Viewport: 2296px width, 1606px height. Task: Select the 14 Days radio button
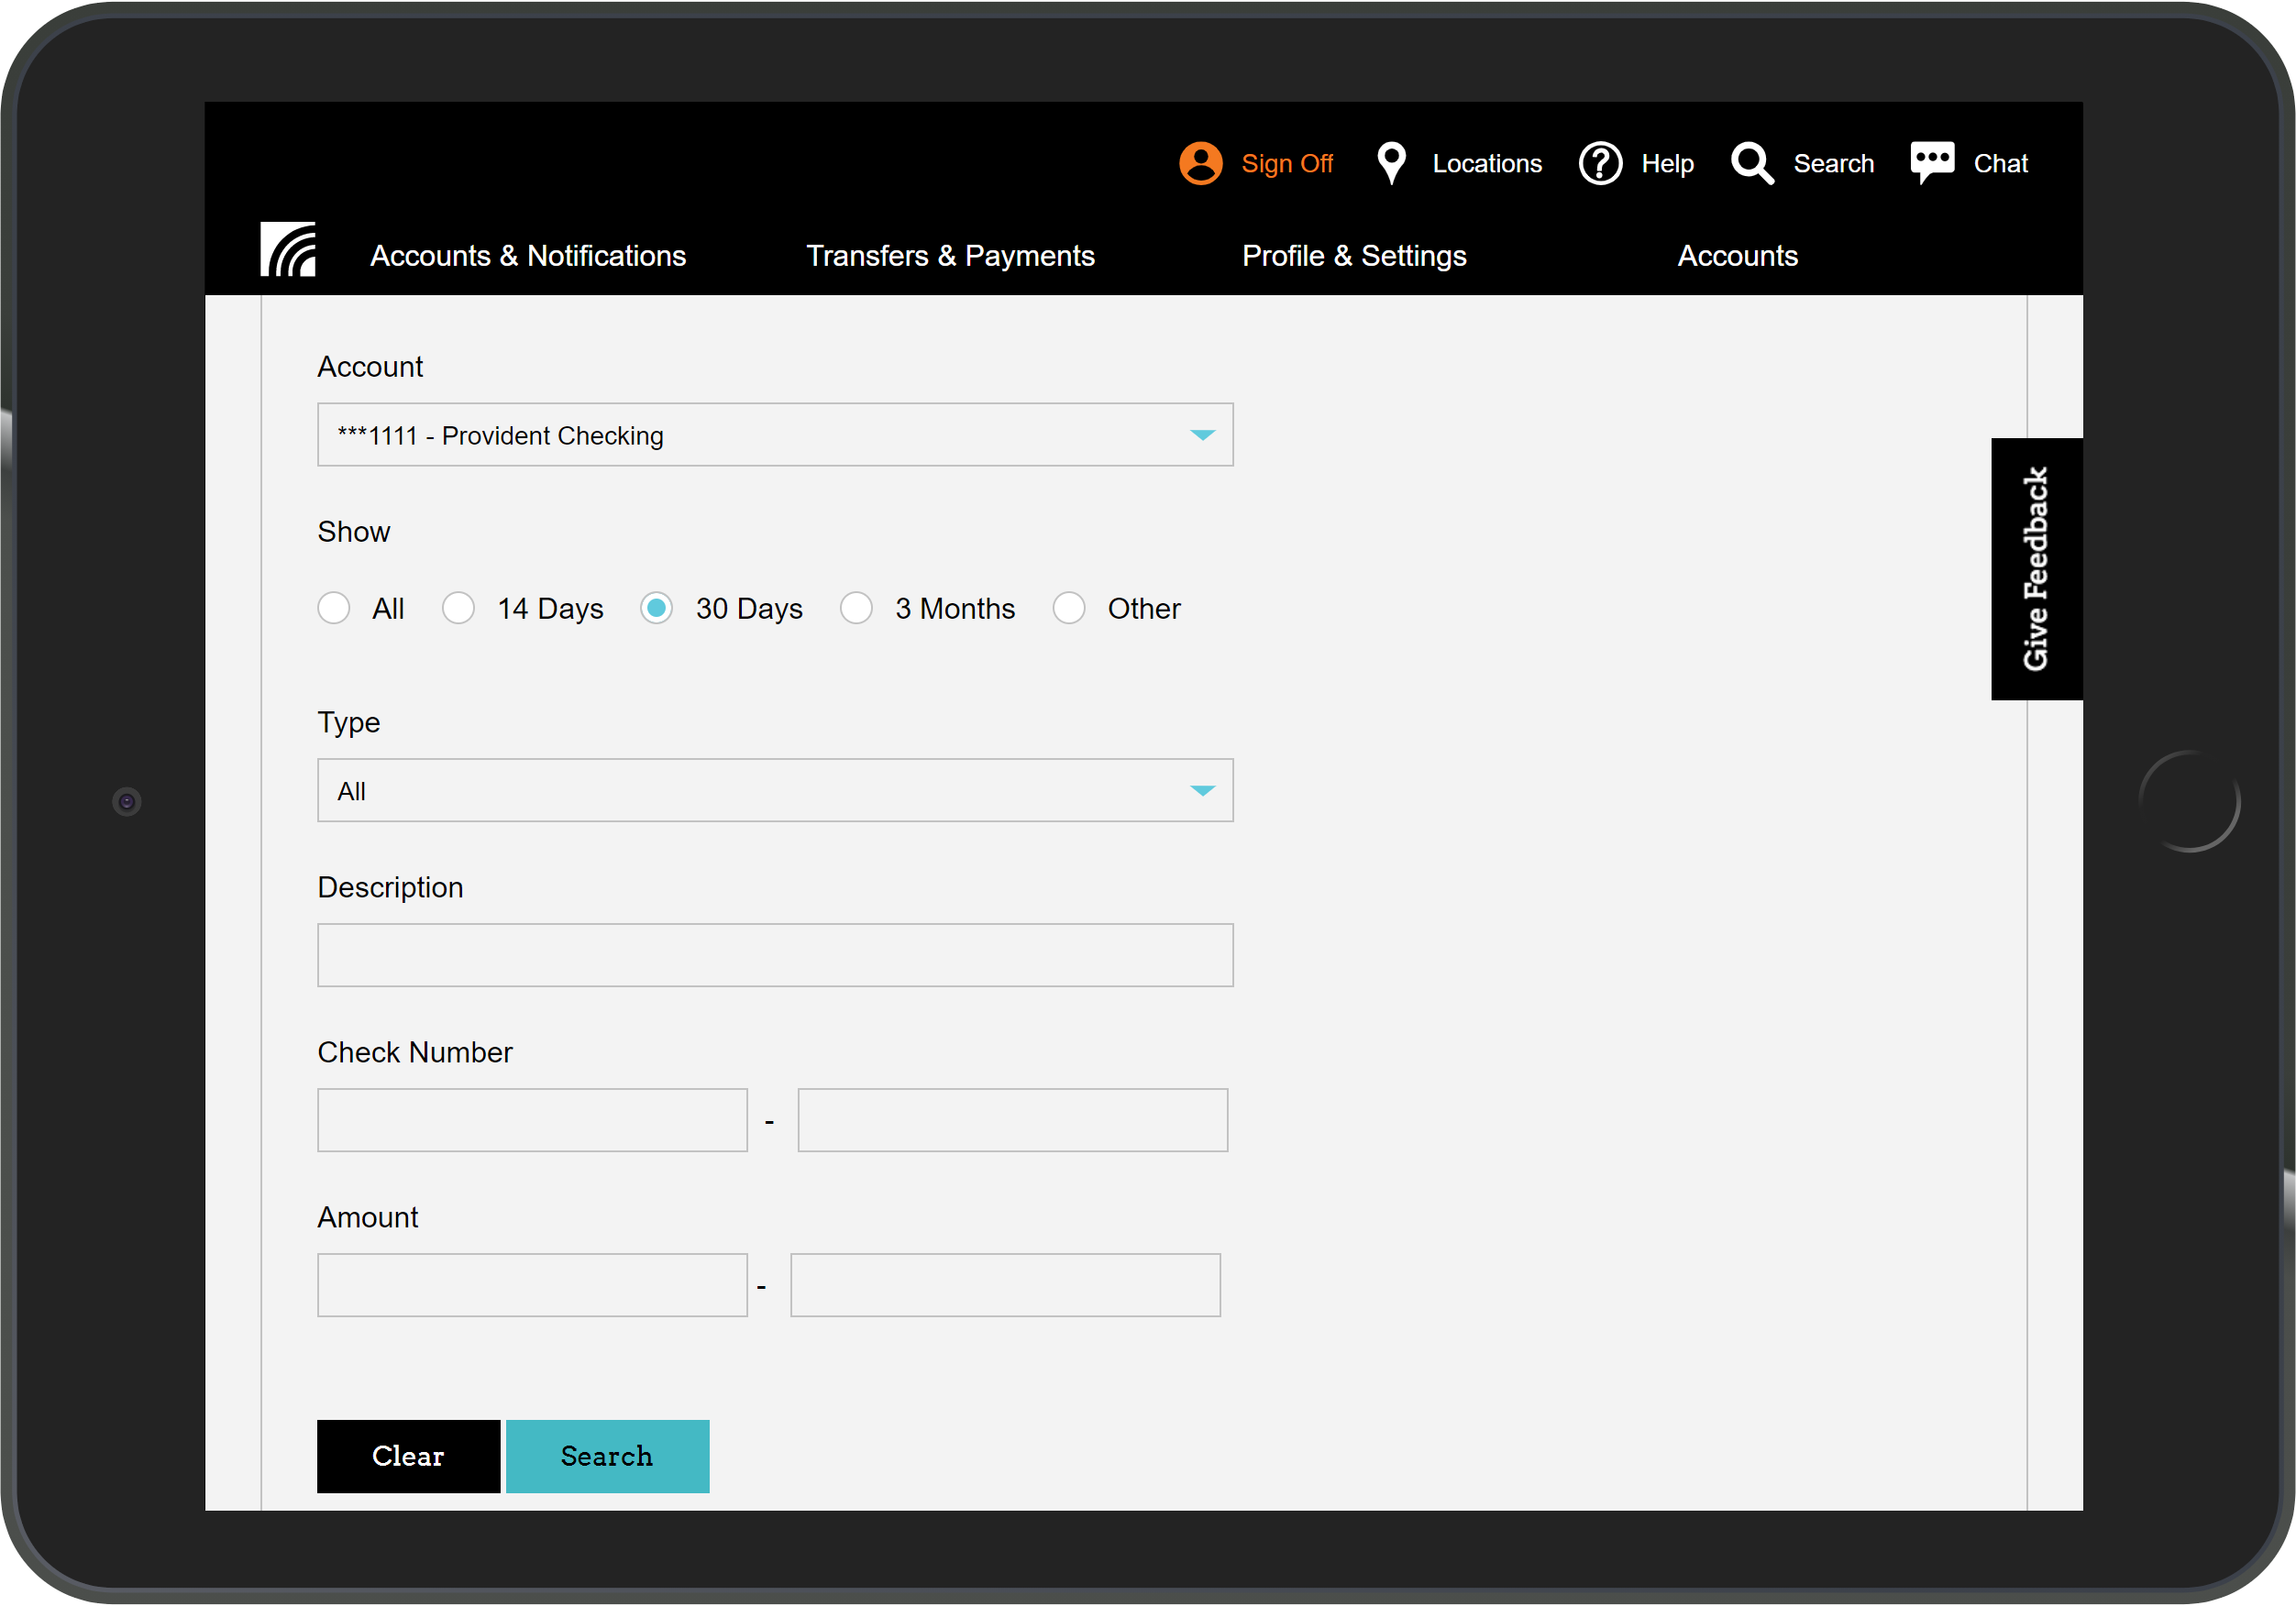[458, 608]
